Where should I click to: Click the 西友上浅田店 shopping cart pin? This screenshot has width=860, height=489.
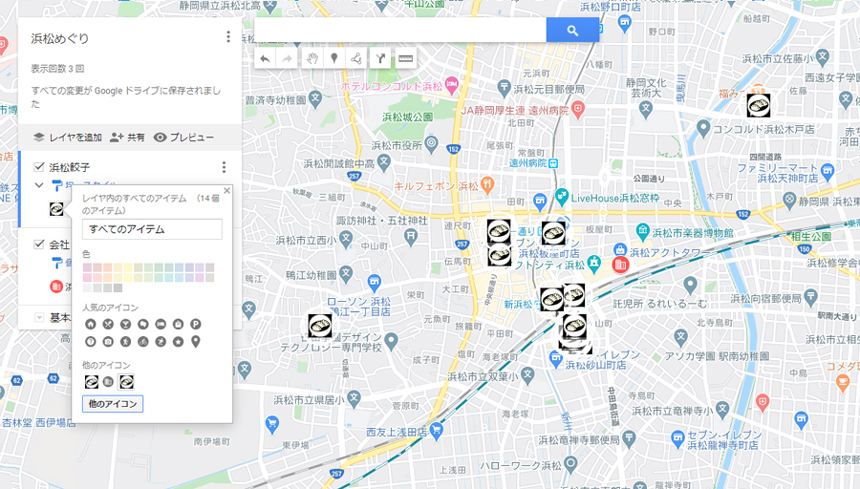pos(436,430)
